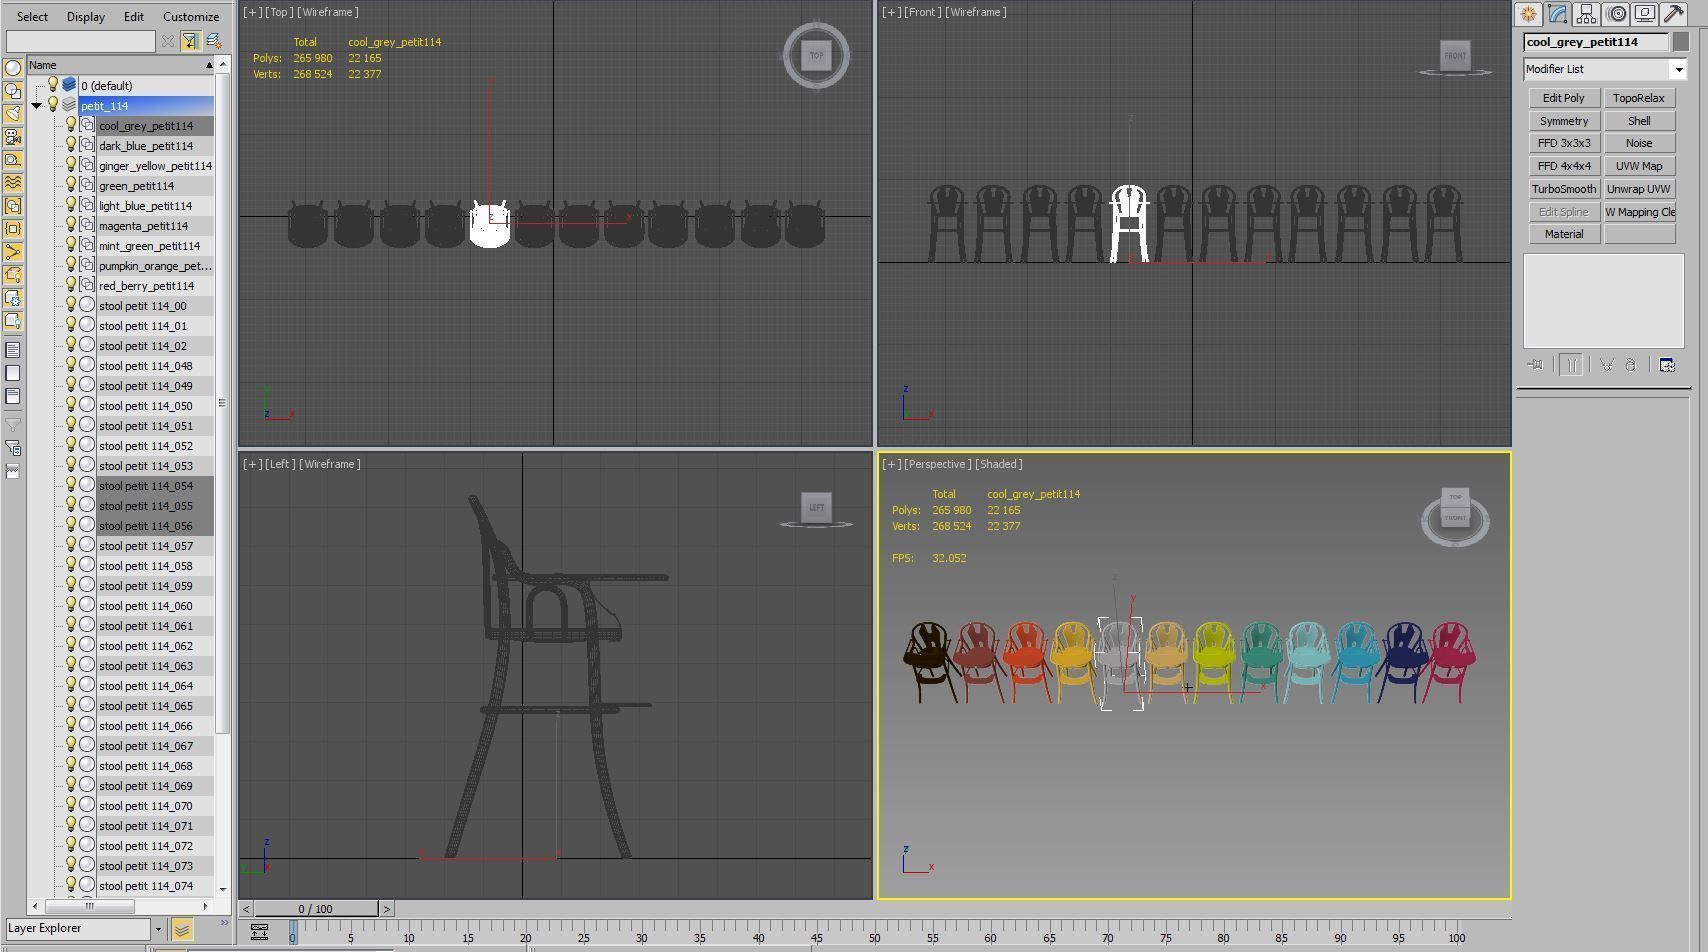The height and width of the screenshot is (952, 1708).
Task: Expand the panel with double chevron
Action: [224, 924]
